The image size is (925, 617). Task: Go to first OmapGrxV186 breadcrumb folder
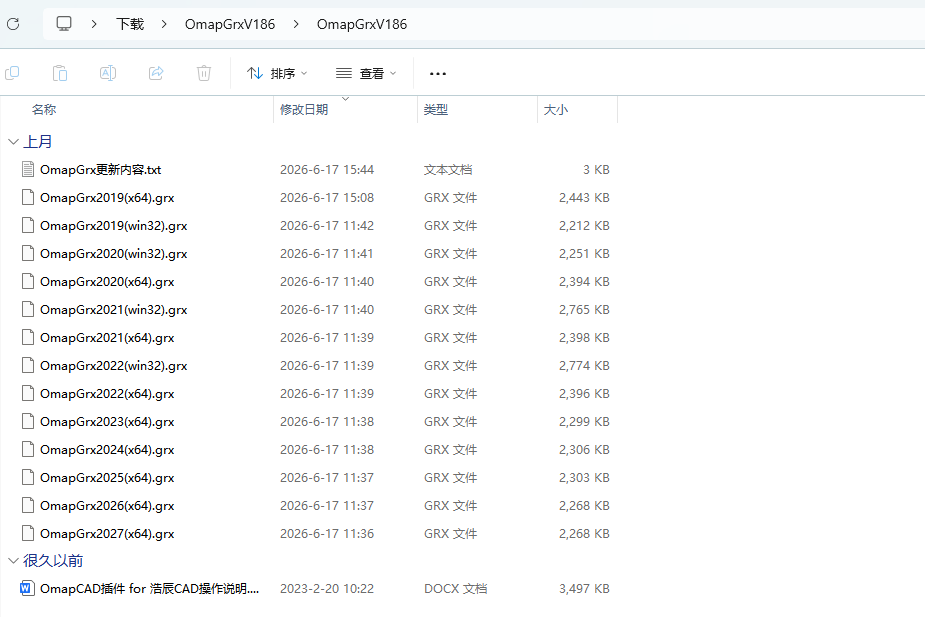tap(230, 24)
